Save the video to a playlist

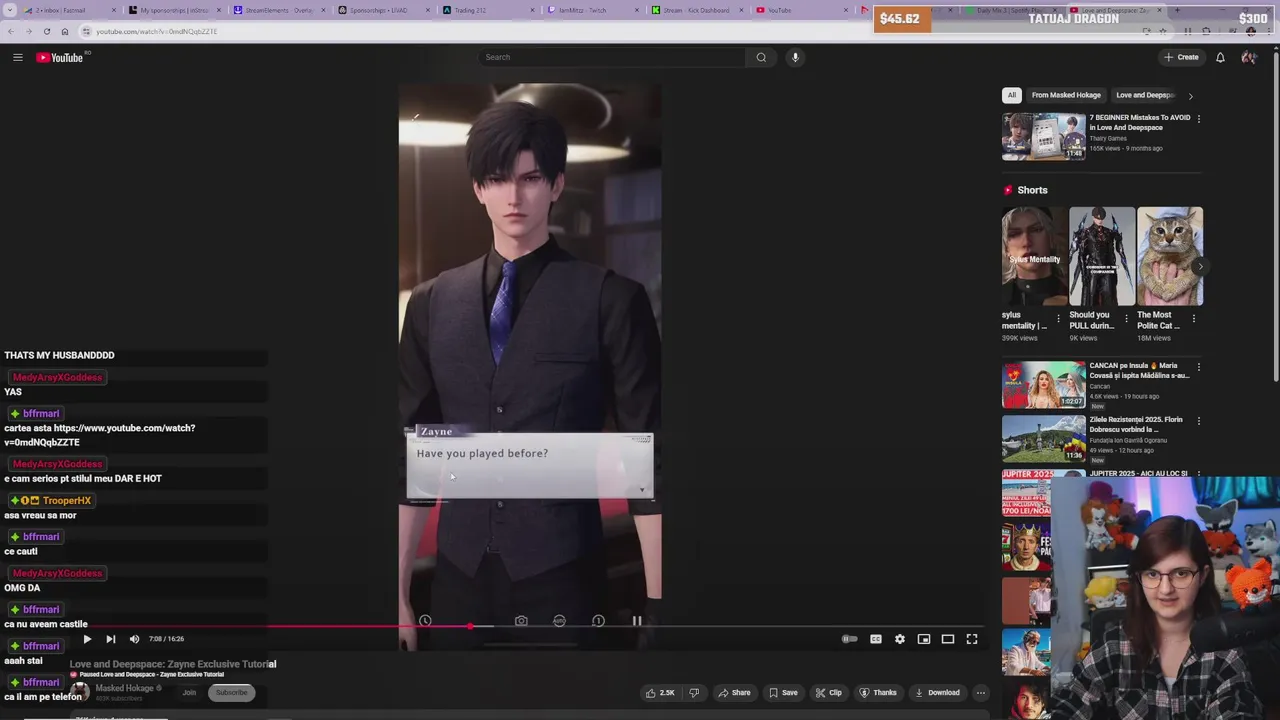tap(783, 692)
